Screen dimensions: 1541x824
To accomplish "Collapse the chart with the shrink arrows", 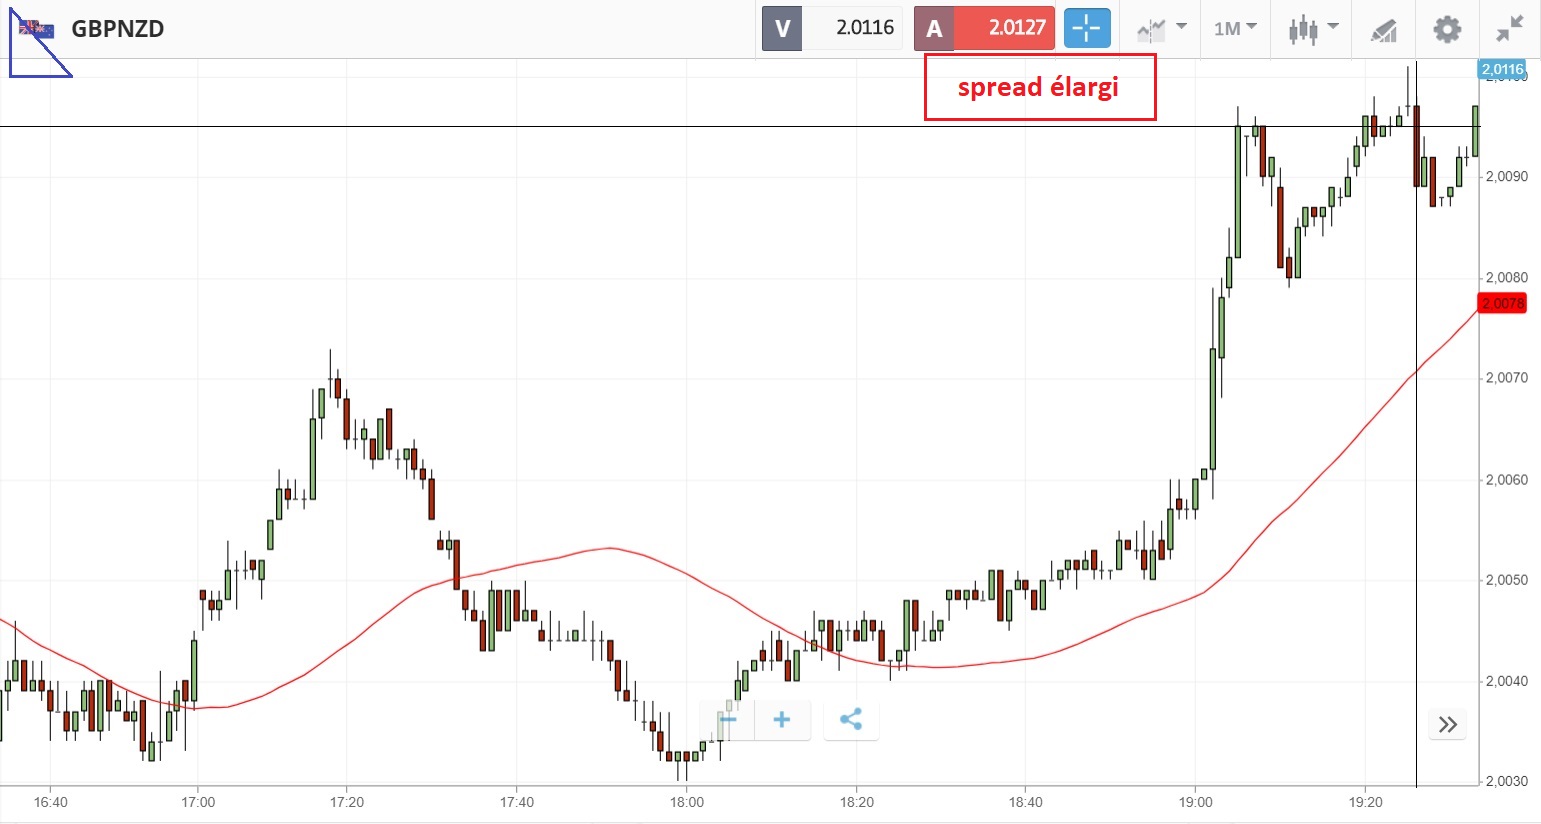I will pyautogui.click(x=1509, y=29).
